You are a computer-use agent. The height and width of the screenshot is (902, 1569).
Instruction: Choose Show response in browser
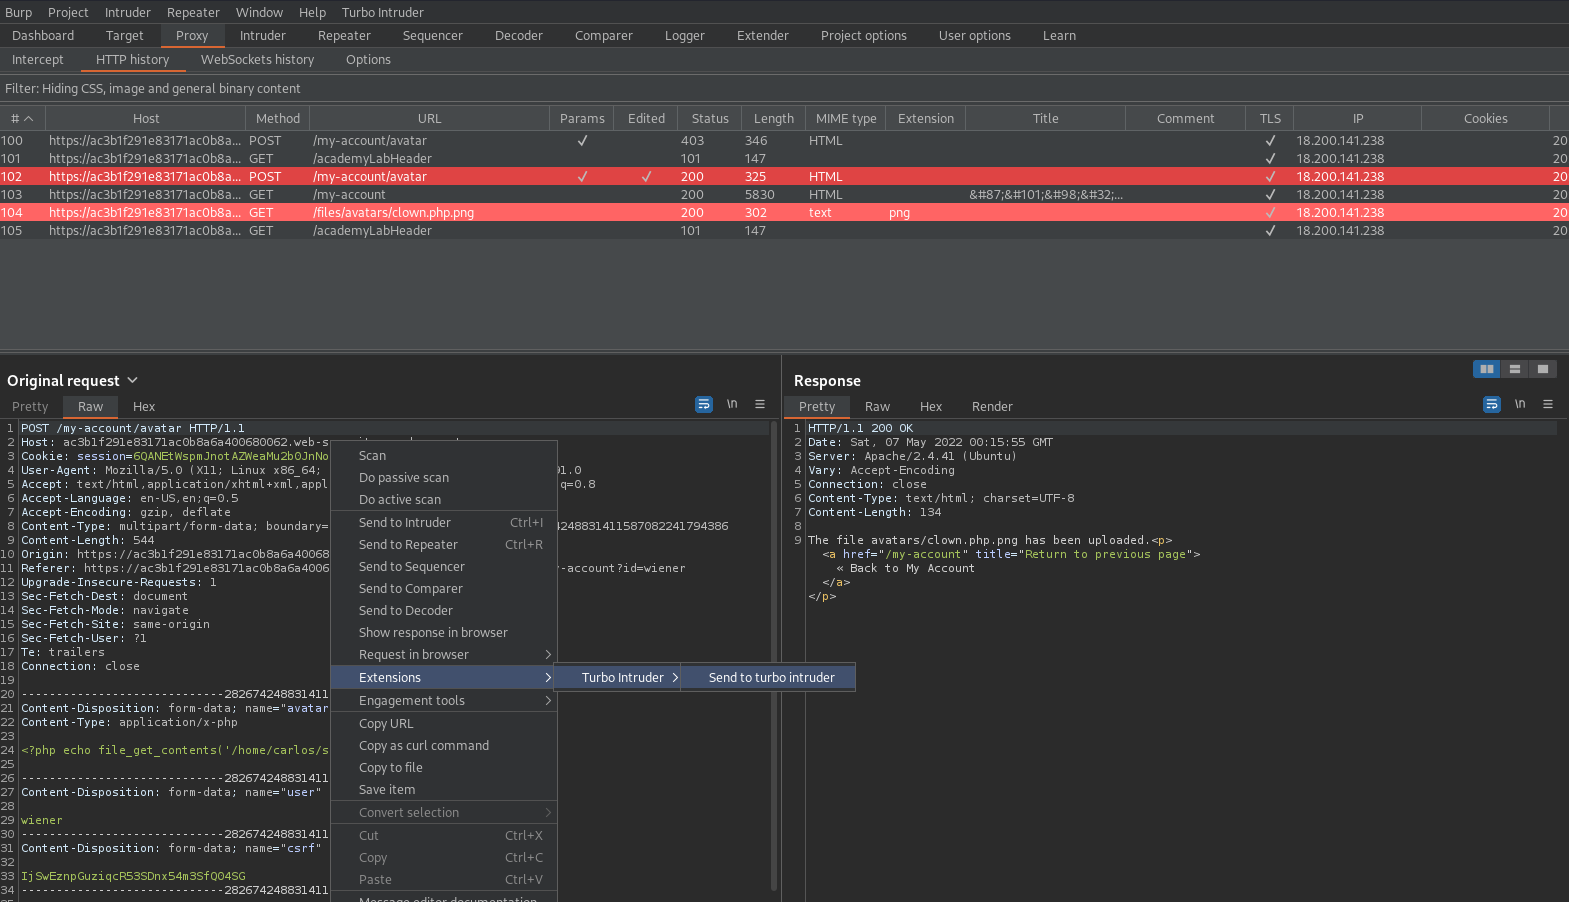444,633
